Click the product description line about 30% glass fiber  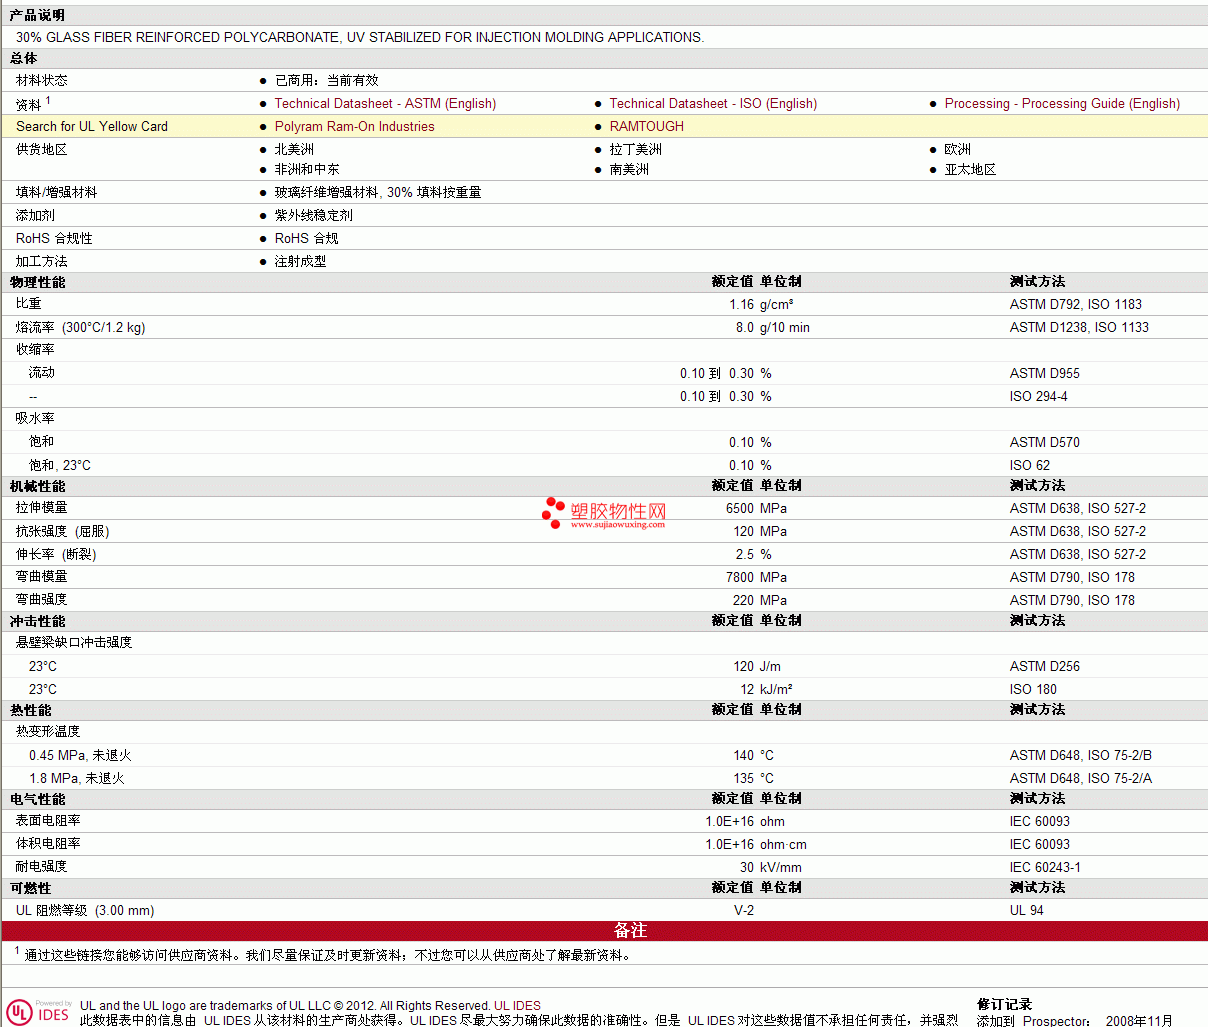tap(360, 37)
